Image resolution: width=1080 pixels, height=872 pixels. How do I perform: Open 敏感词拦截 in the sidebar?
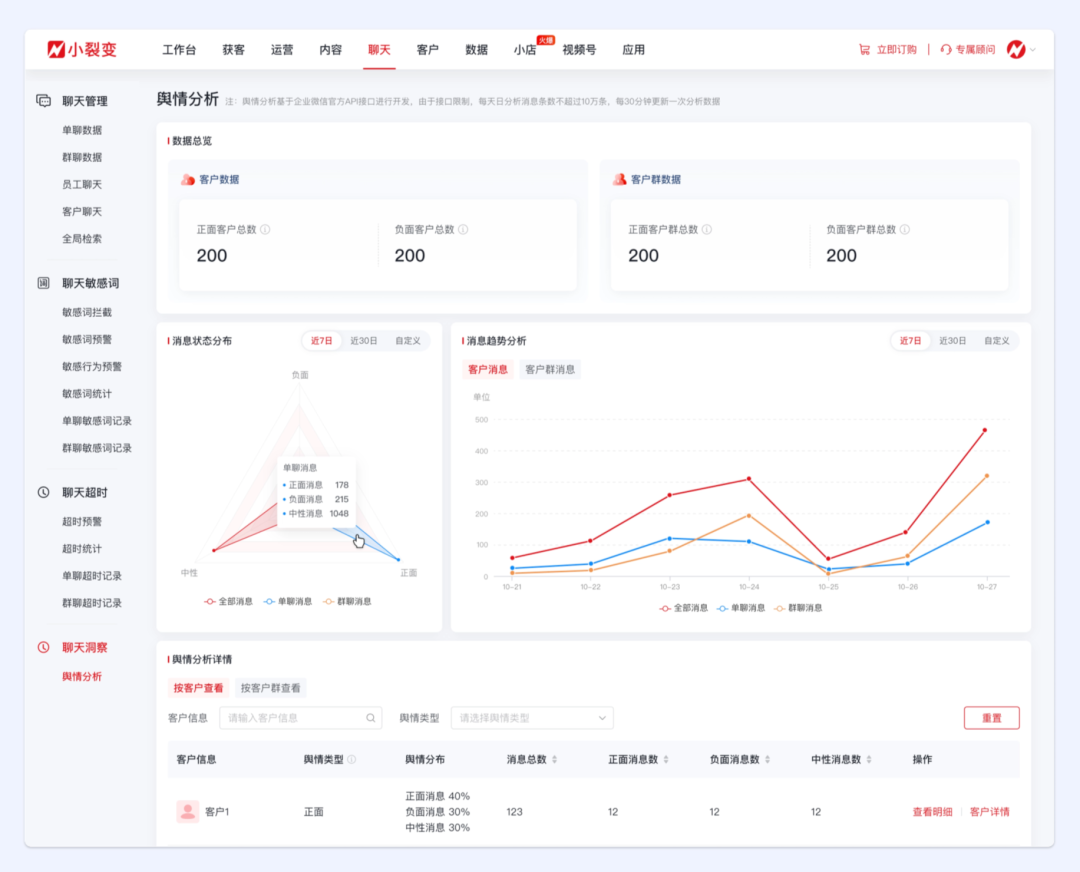(x=87, y=312)
